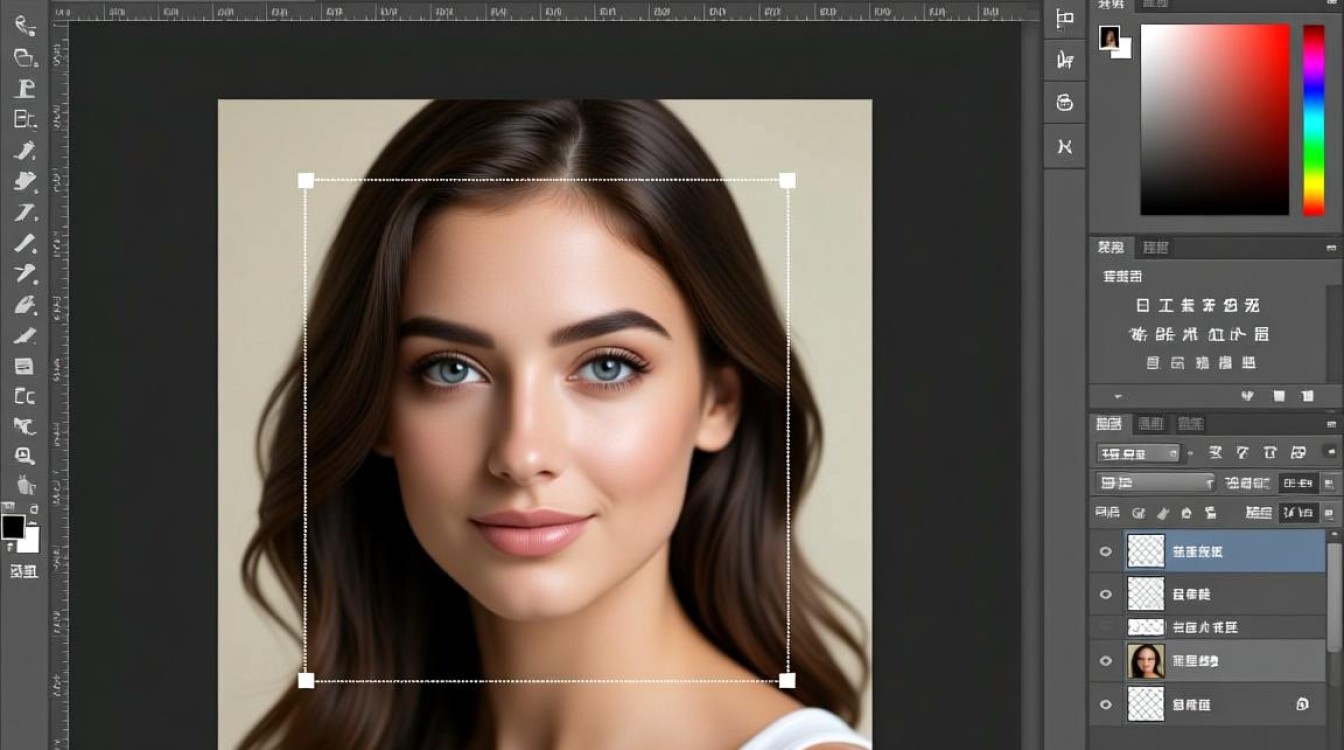Click the bottom-left handle of selection box

click(x=306, y=680)
